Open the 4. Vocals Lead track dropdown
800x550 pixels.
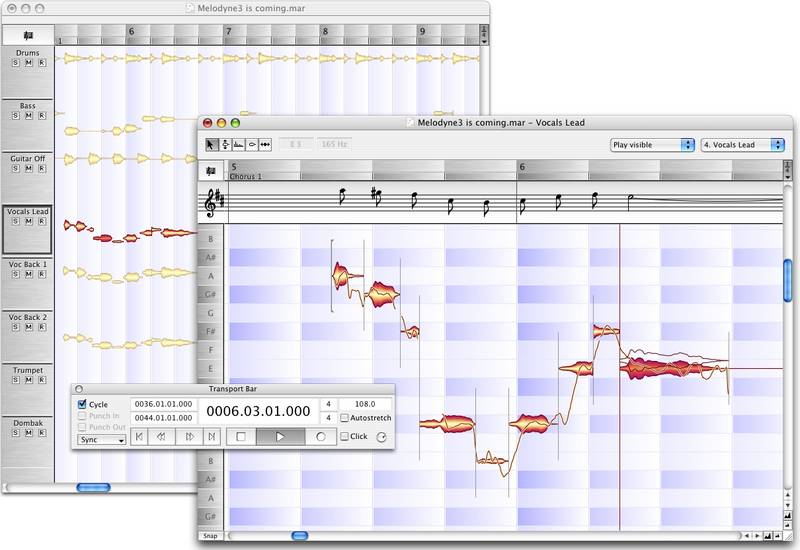tap(743, 145)
